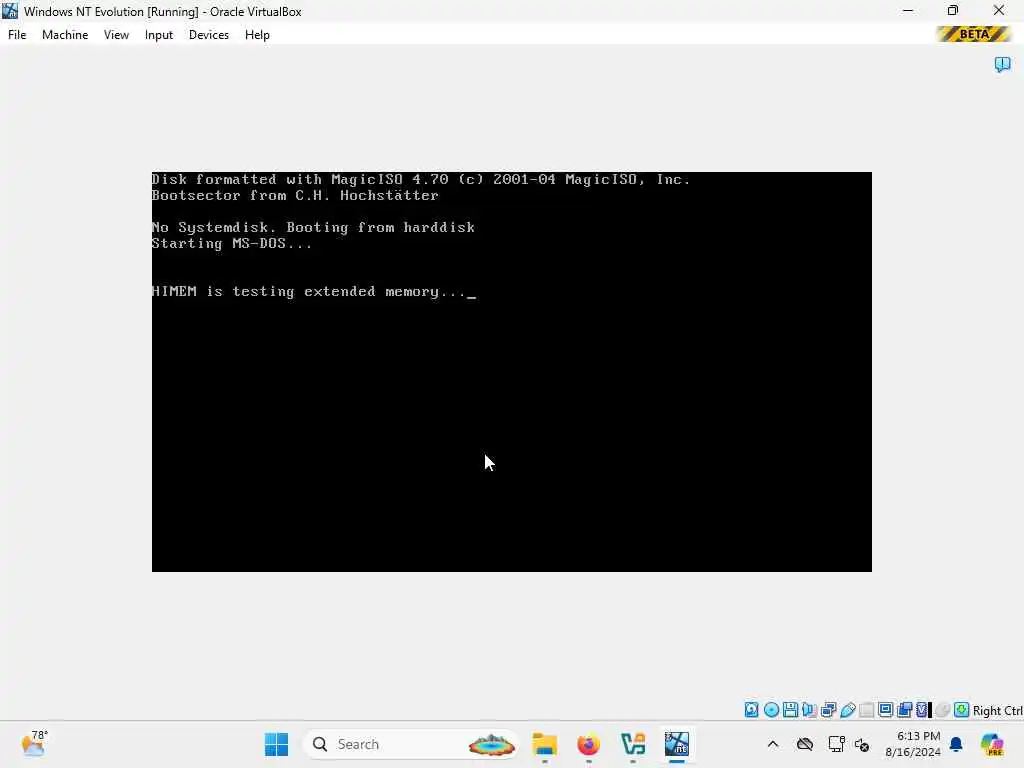Open the VirtualBox Manager taskbar icon

click(x=633, y=744)
